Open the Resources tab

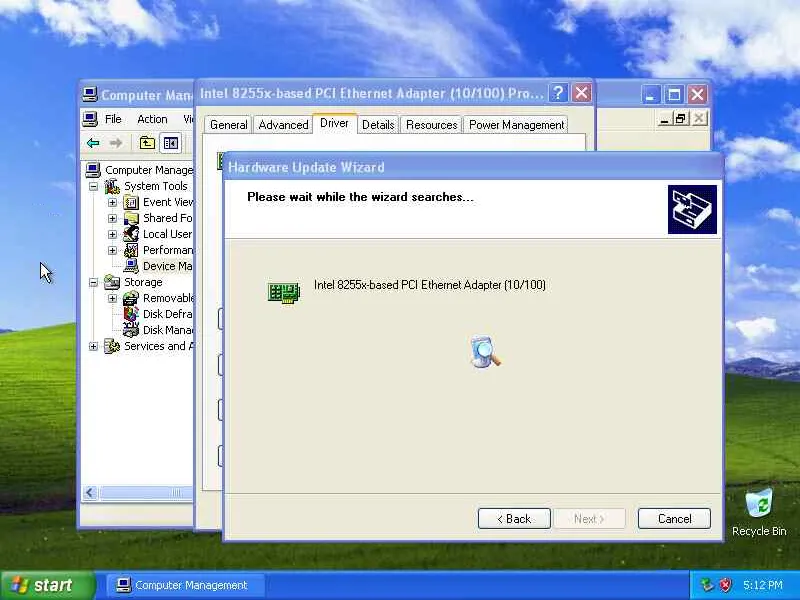pyautogui.click(x=432, y=124)
